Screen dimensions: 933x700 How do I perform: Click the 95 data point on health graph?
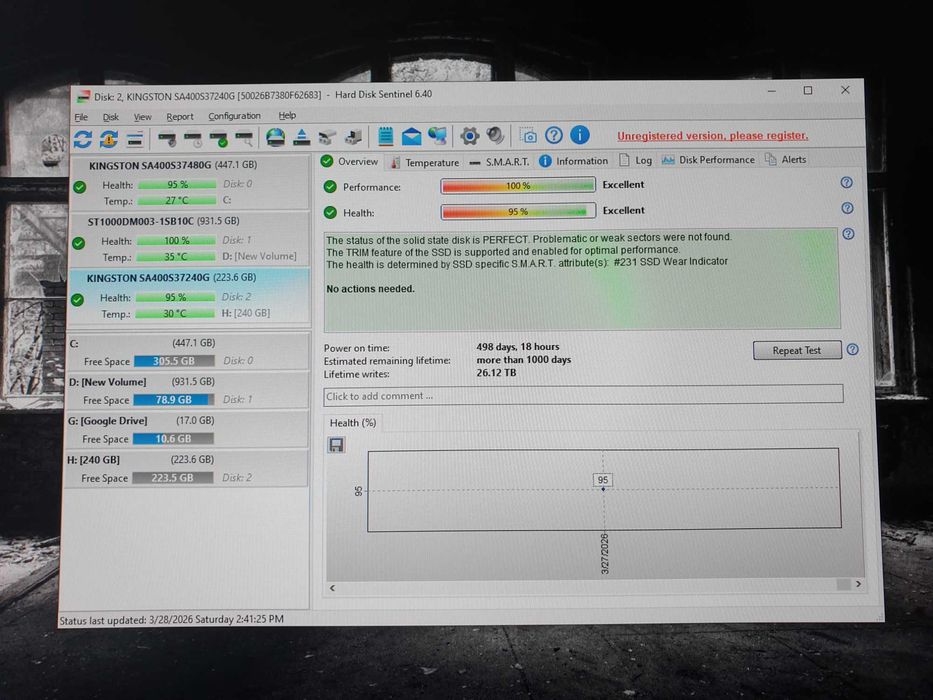pos(603,489)
